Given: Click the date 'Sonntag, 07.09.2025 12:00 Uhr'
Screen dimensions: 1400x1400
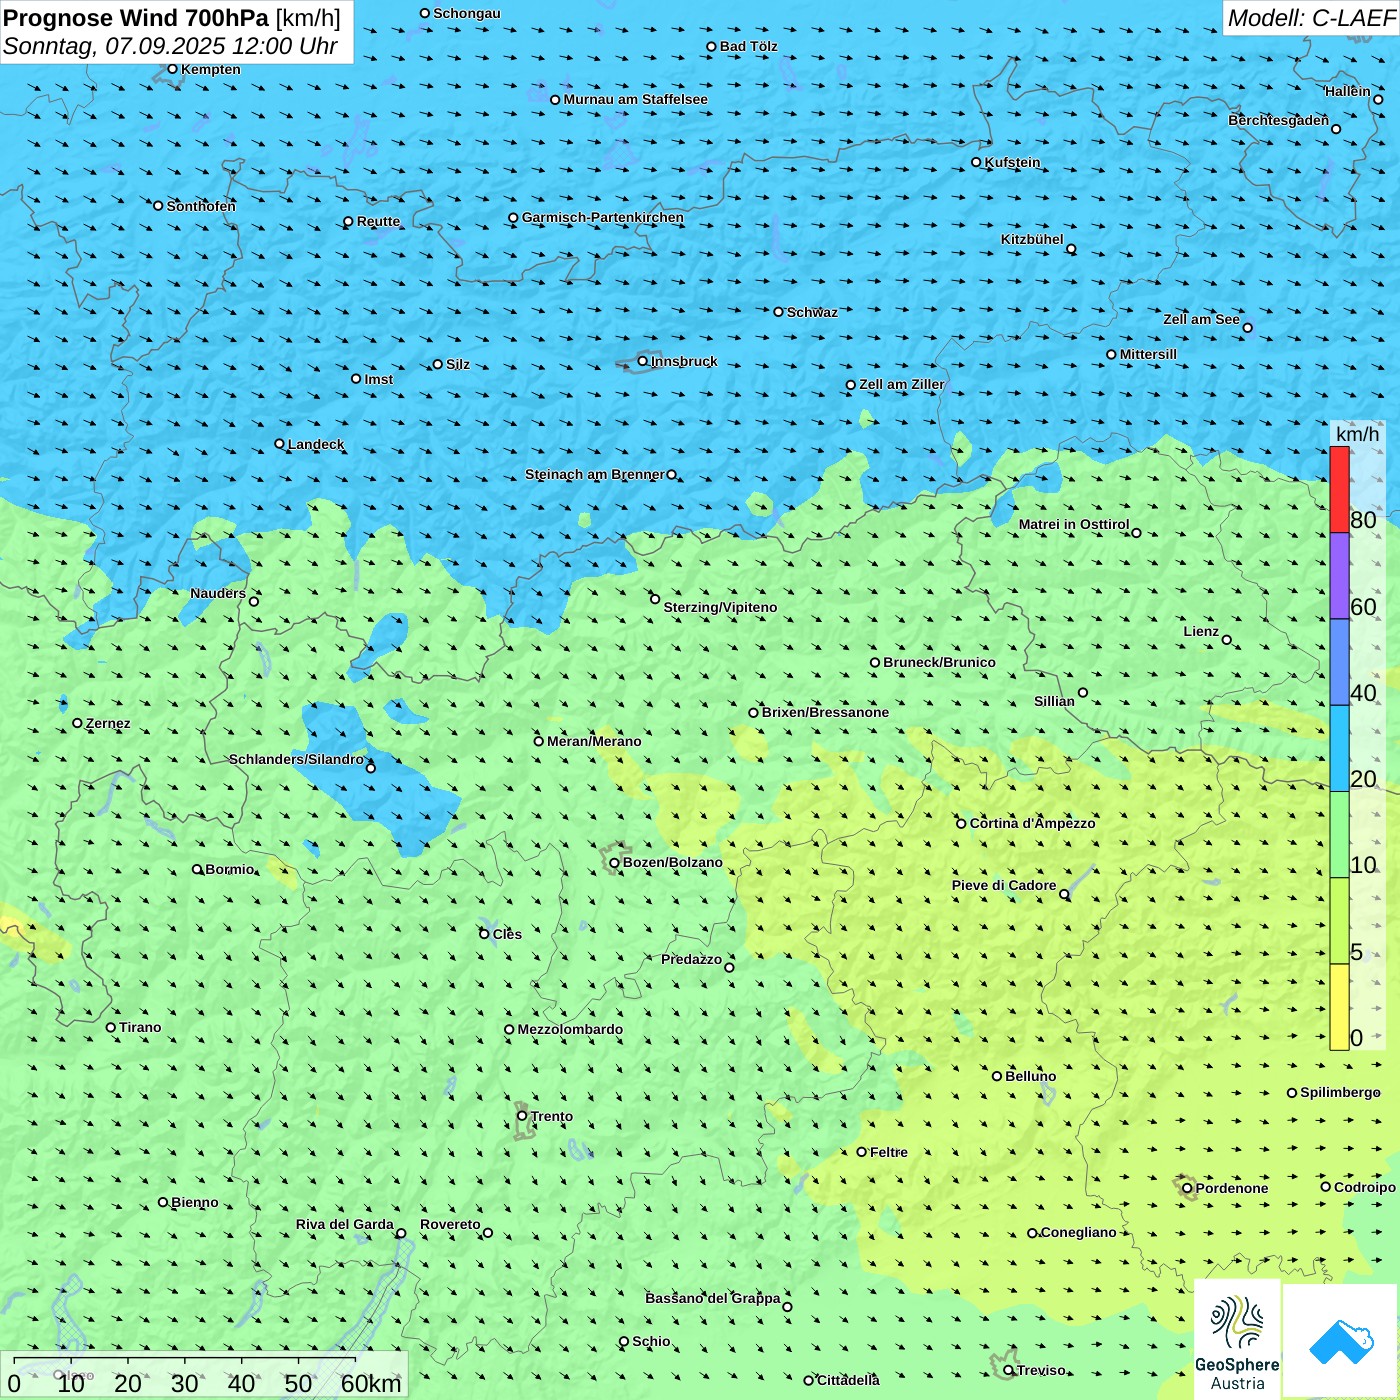Looking at the screenshot, I should (x=170, y=46).
